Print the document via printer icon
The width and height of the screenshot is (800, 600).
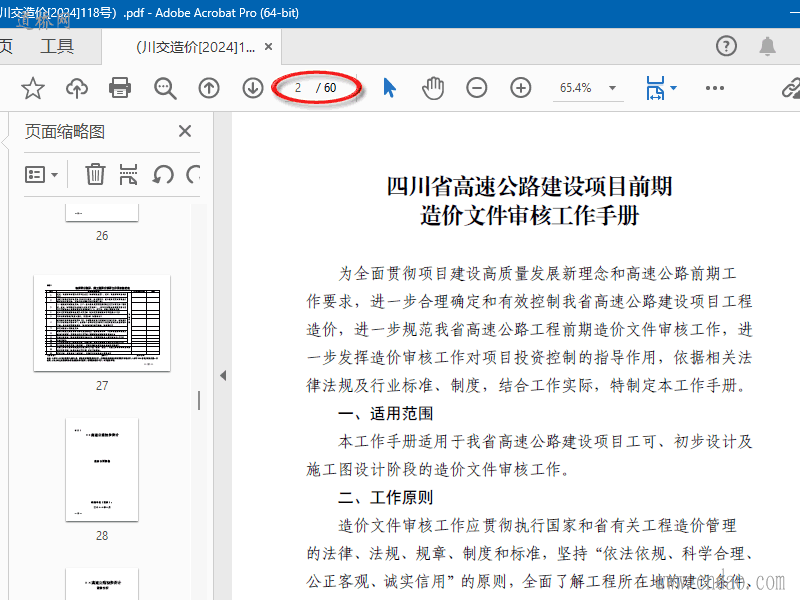120,88
